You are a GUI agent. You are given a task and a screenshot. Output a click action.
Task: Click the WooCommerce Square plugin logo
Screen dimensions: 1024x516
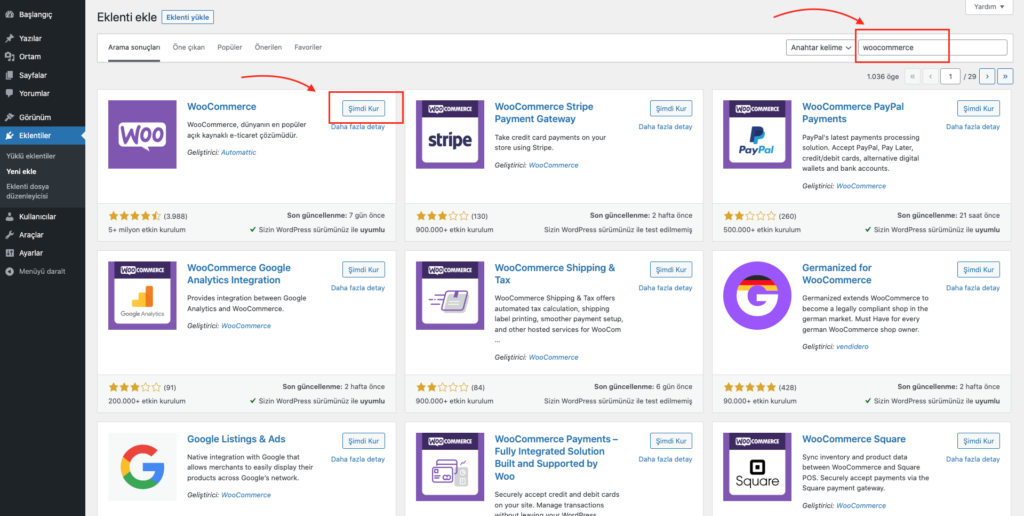(x=757, y=467)
